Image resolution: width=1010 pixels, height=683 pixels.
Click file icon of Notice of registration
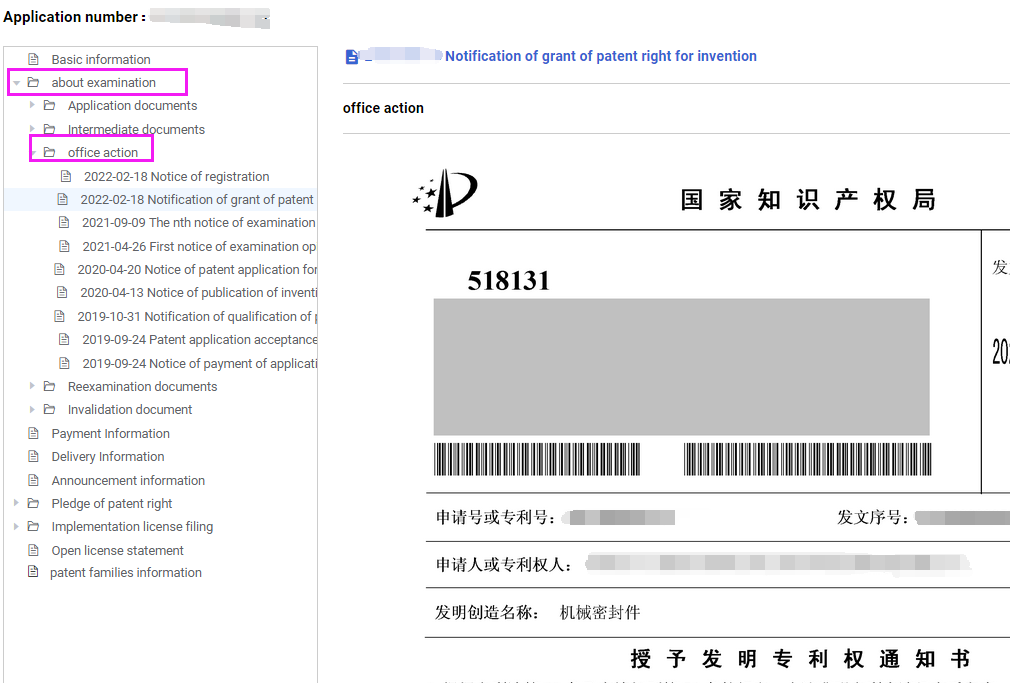click(x=66, y=176)
